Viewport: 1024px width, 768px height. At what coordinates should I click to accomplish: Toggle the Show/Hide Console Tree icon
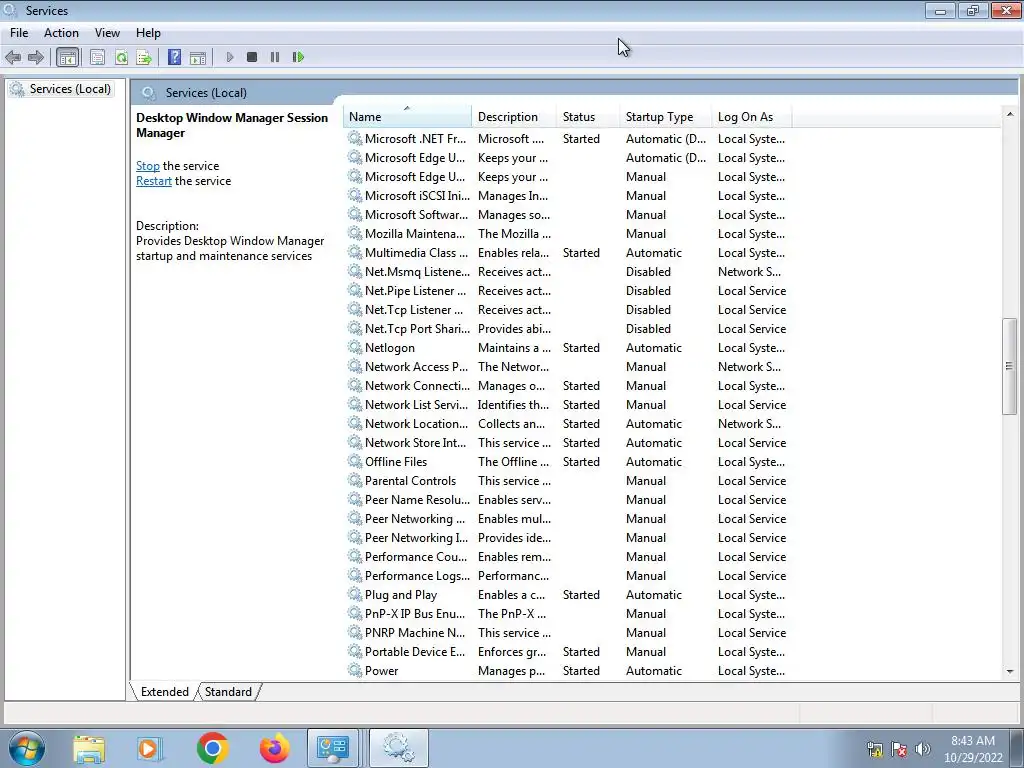[x=67, y=57]
